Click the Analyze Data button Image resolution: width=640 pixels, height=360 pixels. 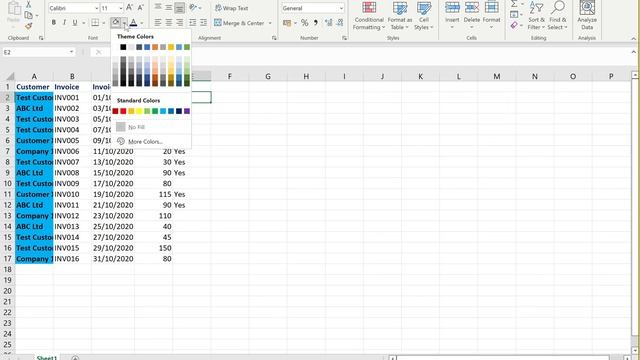(x=587, y=16)
